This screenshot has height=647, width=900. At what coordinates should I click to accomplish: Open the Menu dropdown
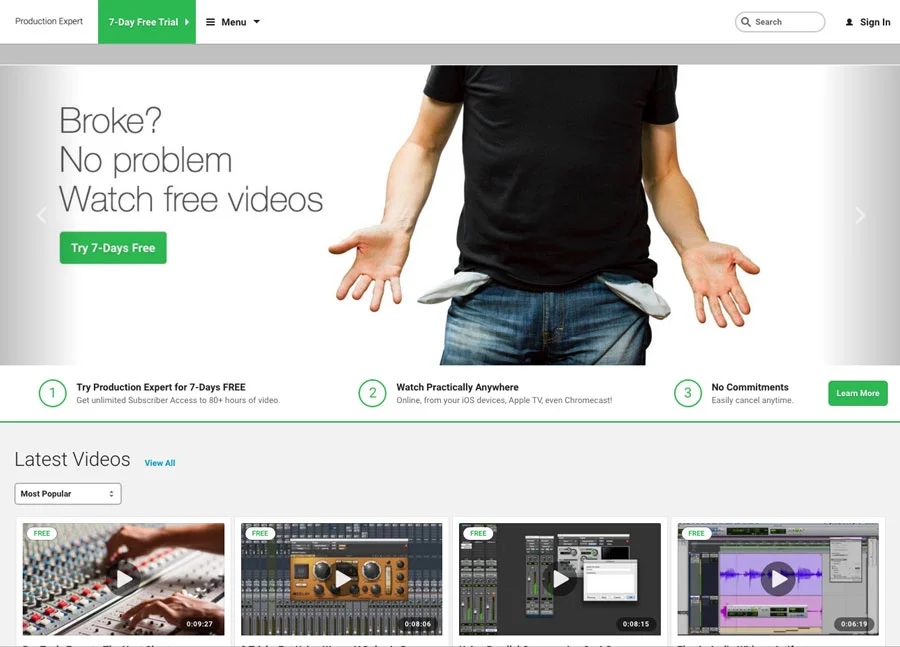(233, 22)
